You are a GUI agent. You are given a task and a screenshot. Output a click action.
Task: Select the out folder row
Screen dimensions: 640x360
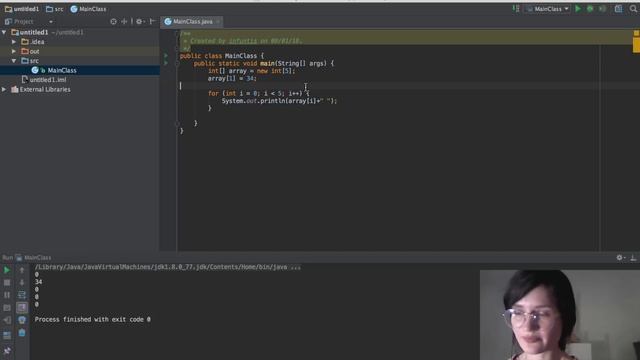coord(80,51)
